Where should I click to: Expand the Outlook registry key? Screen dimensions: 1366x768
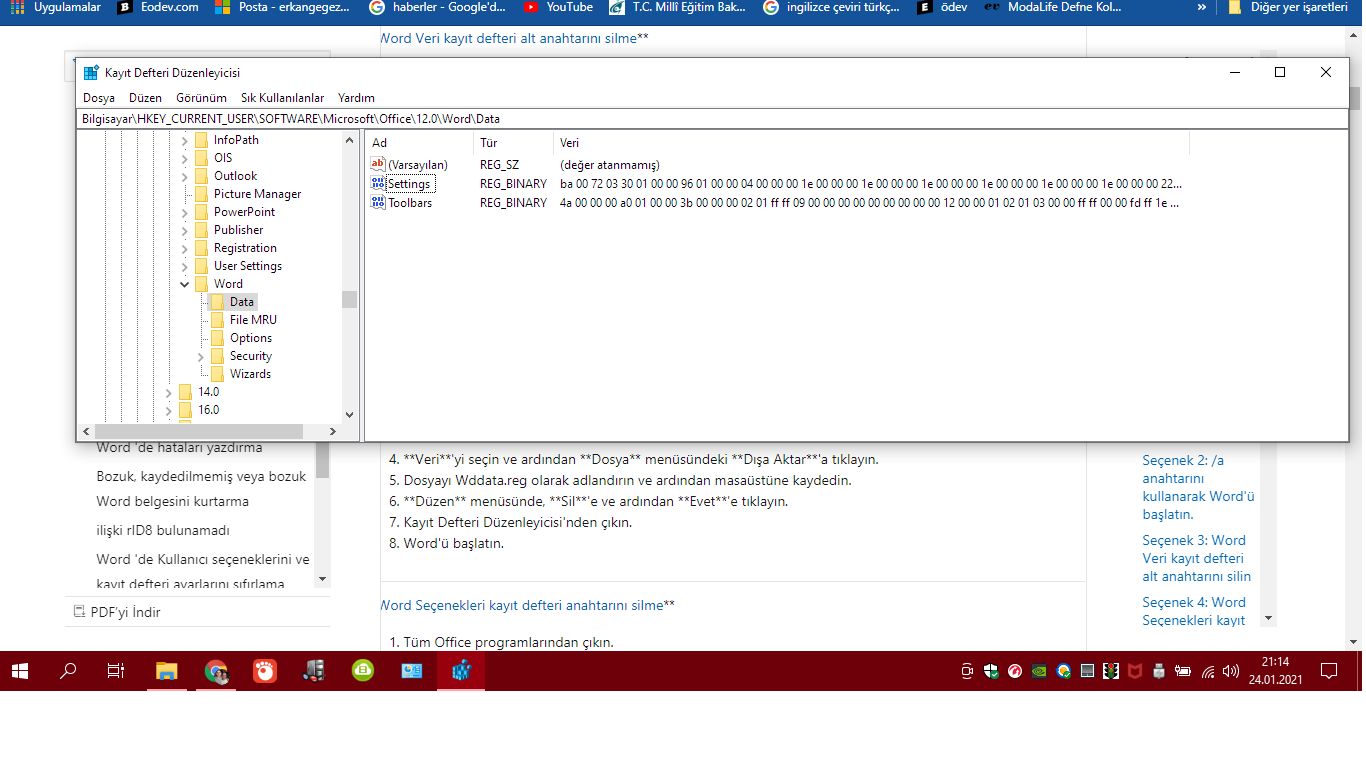tap(185, 176)
